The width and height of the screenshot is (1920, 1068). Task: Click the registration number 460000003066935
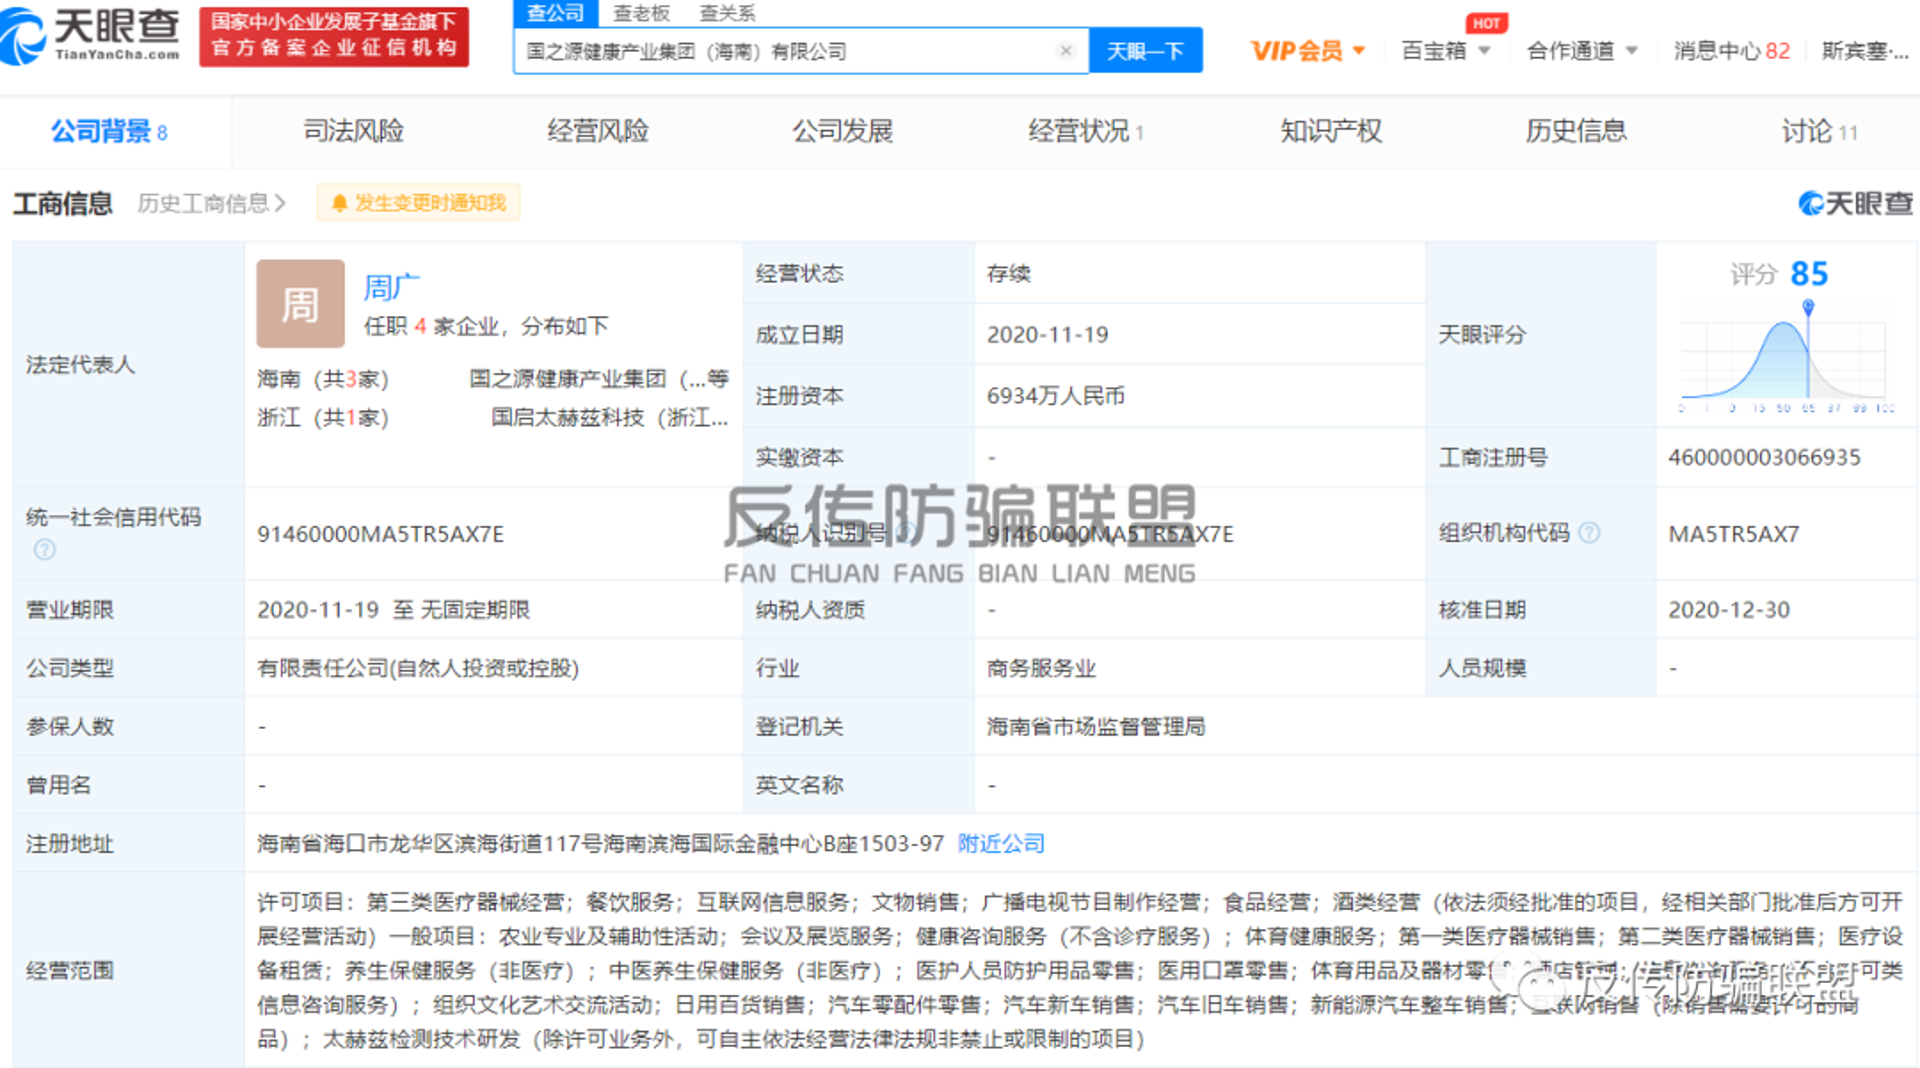click(x=1764, y=457)
